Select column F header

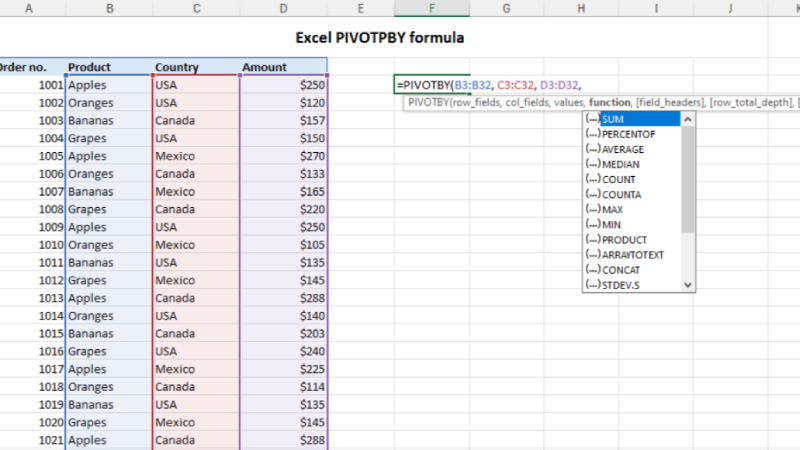tap(432, 8)
